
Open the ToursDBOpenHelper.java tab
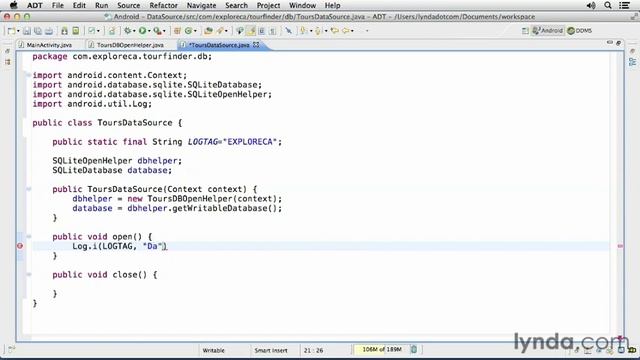[127, 45]
